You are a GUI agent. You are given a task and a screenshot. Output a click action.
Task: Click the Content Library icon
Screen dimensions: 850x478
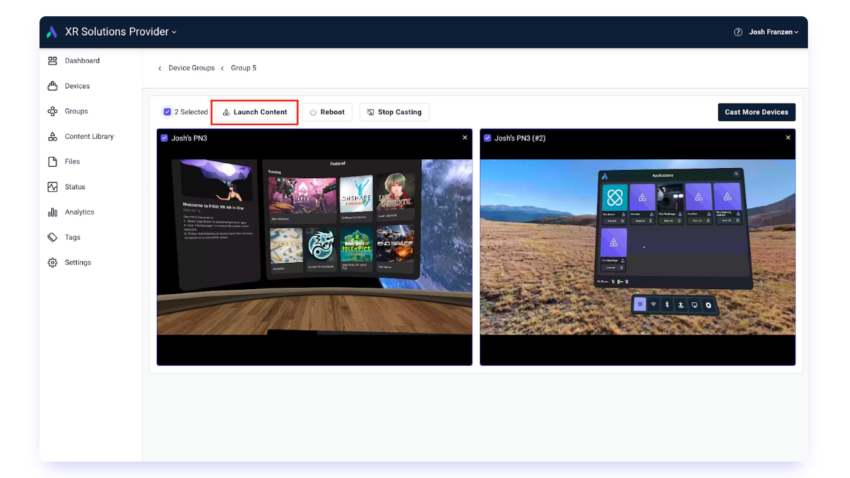(52, 136)
